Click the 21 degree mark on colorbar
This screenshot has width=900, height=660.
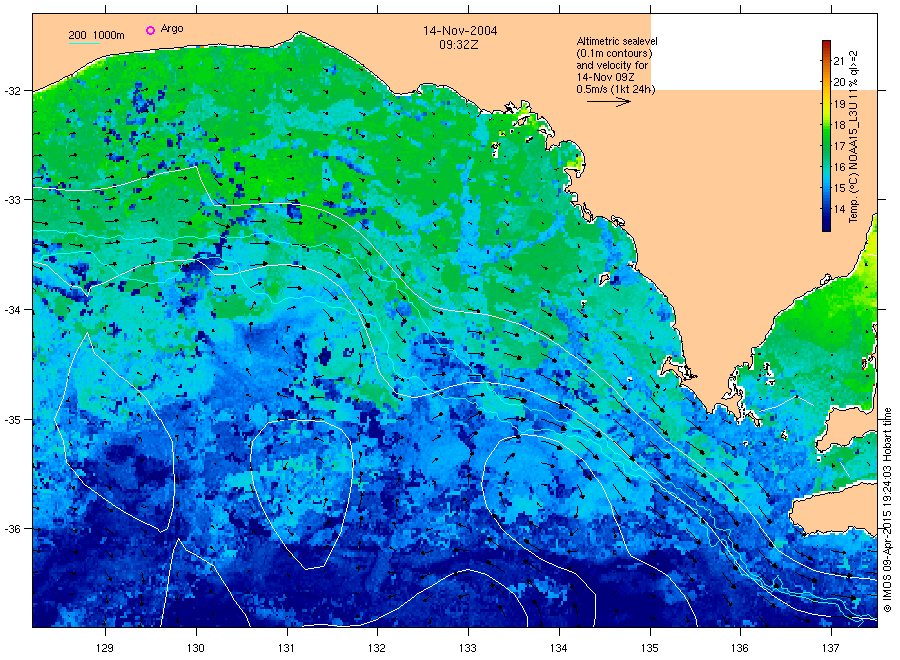point(839,61)
